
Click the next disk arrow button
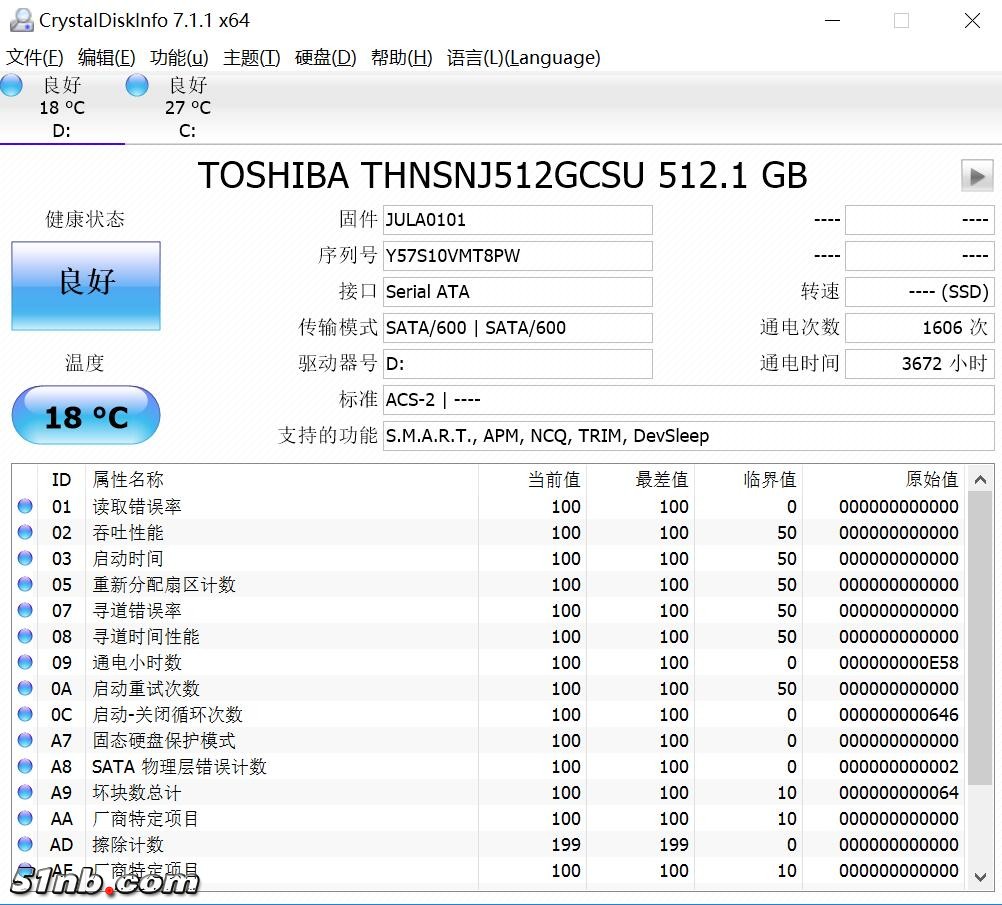point(976,176)
